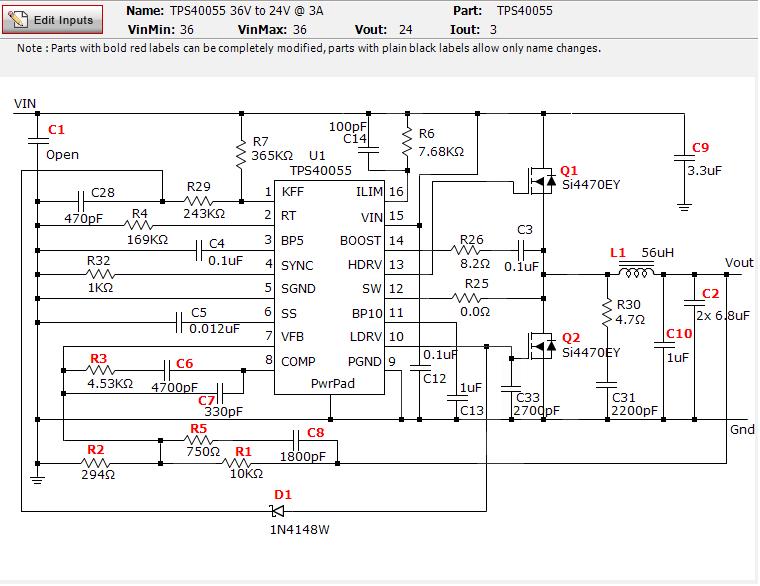Select the L1 inductor label
Image resolution: width=760 pixels, height=586 pixels.
coord(618,253)
